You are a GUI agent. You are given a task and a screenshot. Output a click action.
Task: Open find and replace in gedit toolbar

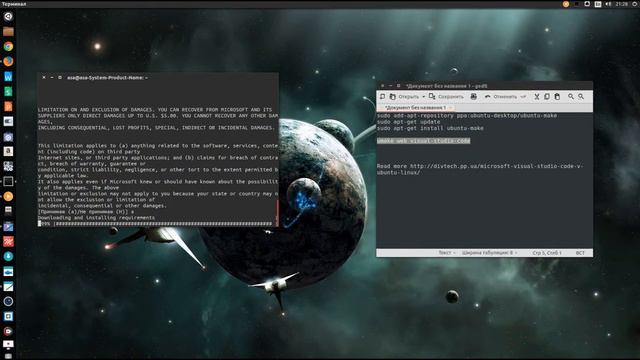(x=581, y=97)
